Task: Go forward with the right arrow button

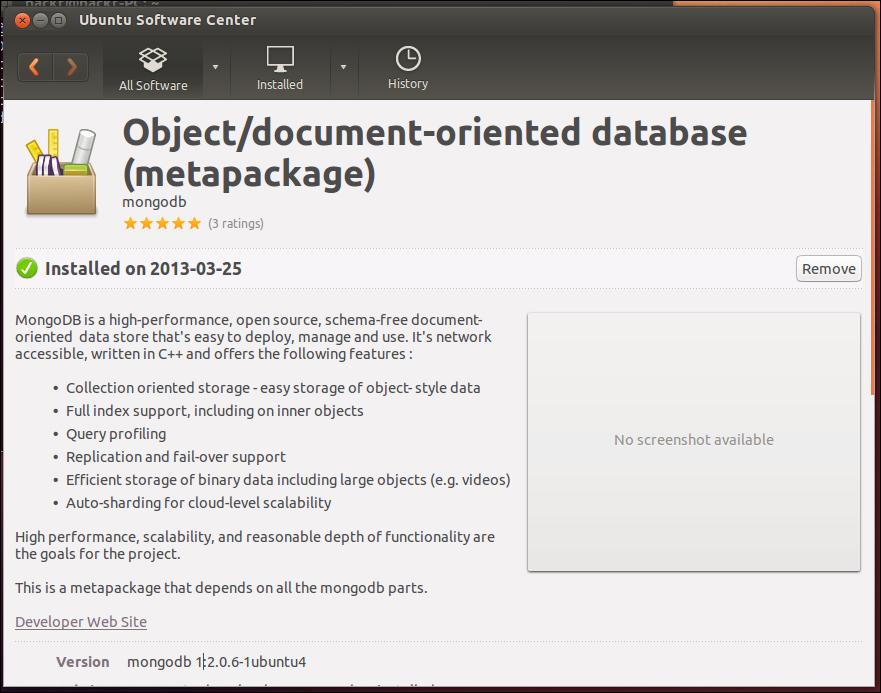Action: pos(71,67)
